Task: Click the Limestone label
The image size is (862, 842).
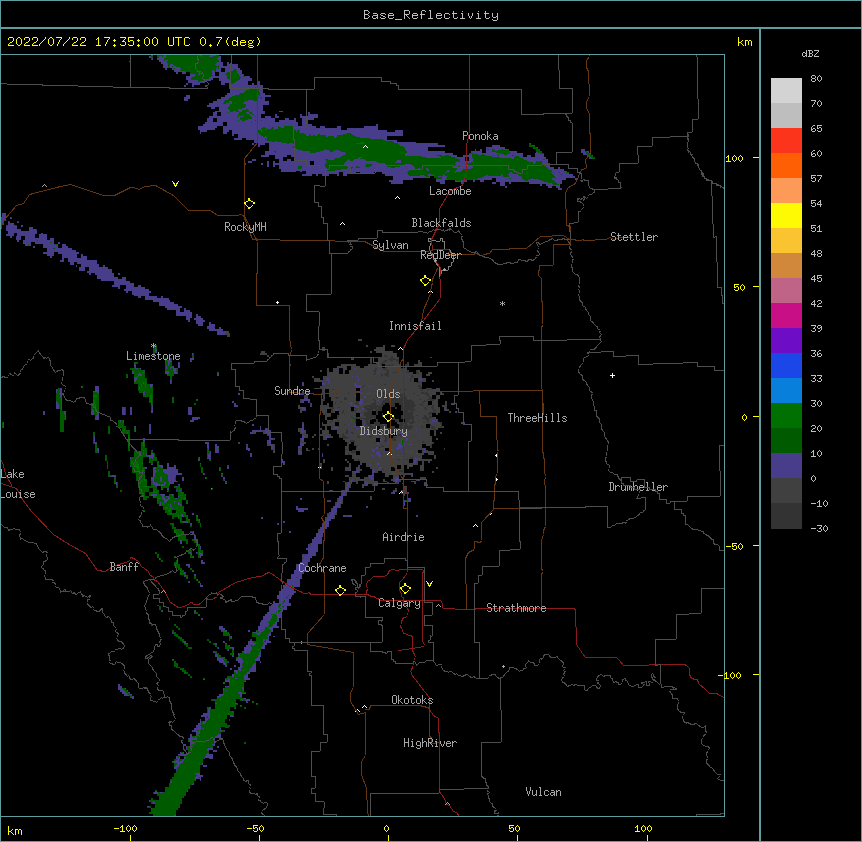Action: coord(153,356)
